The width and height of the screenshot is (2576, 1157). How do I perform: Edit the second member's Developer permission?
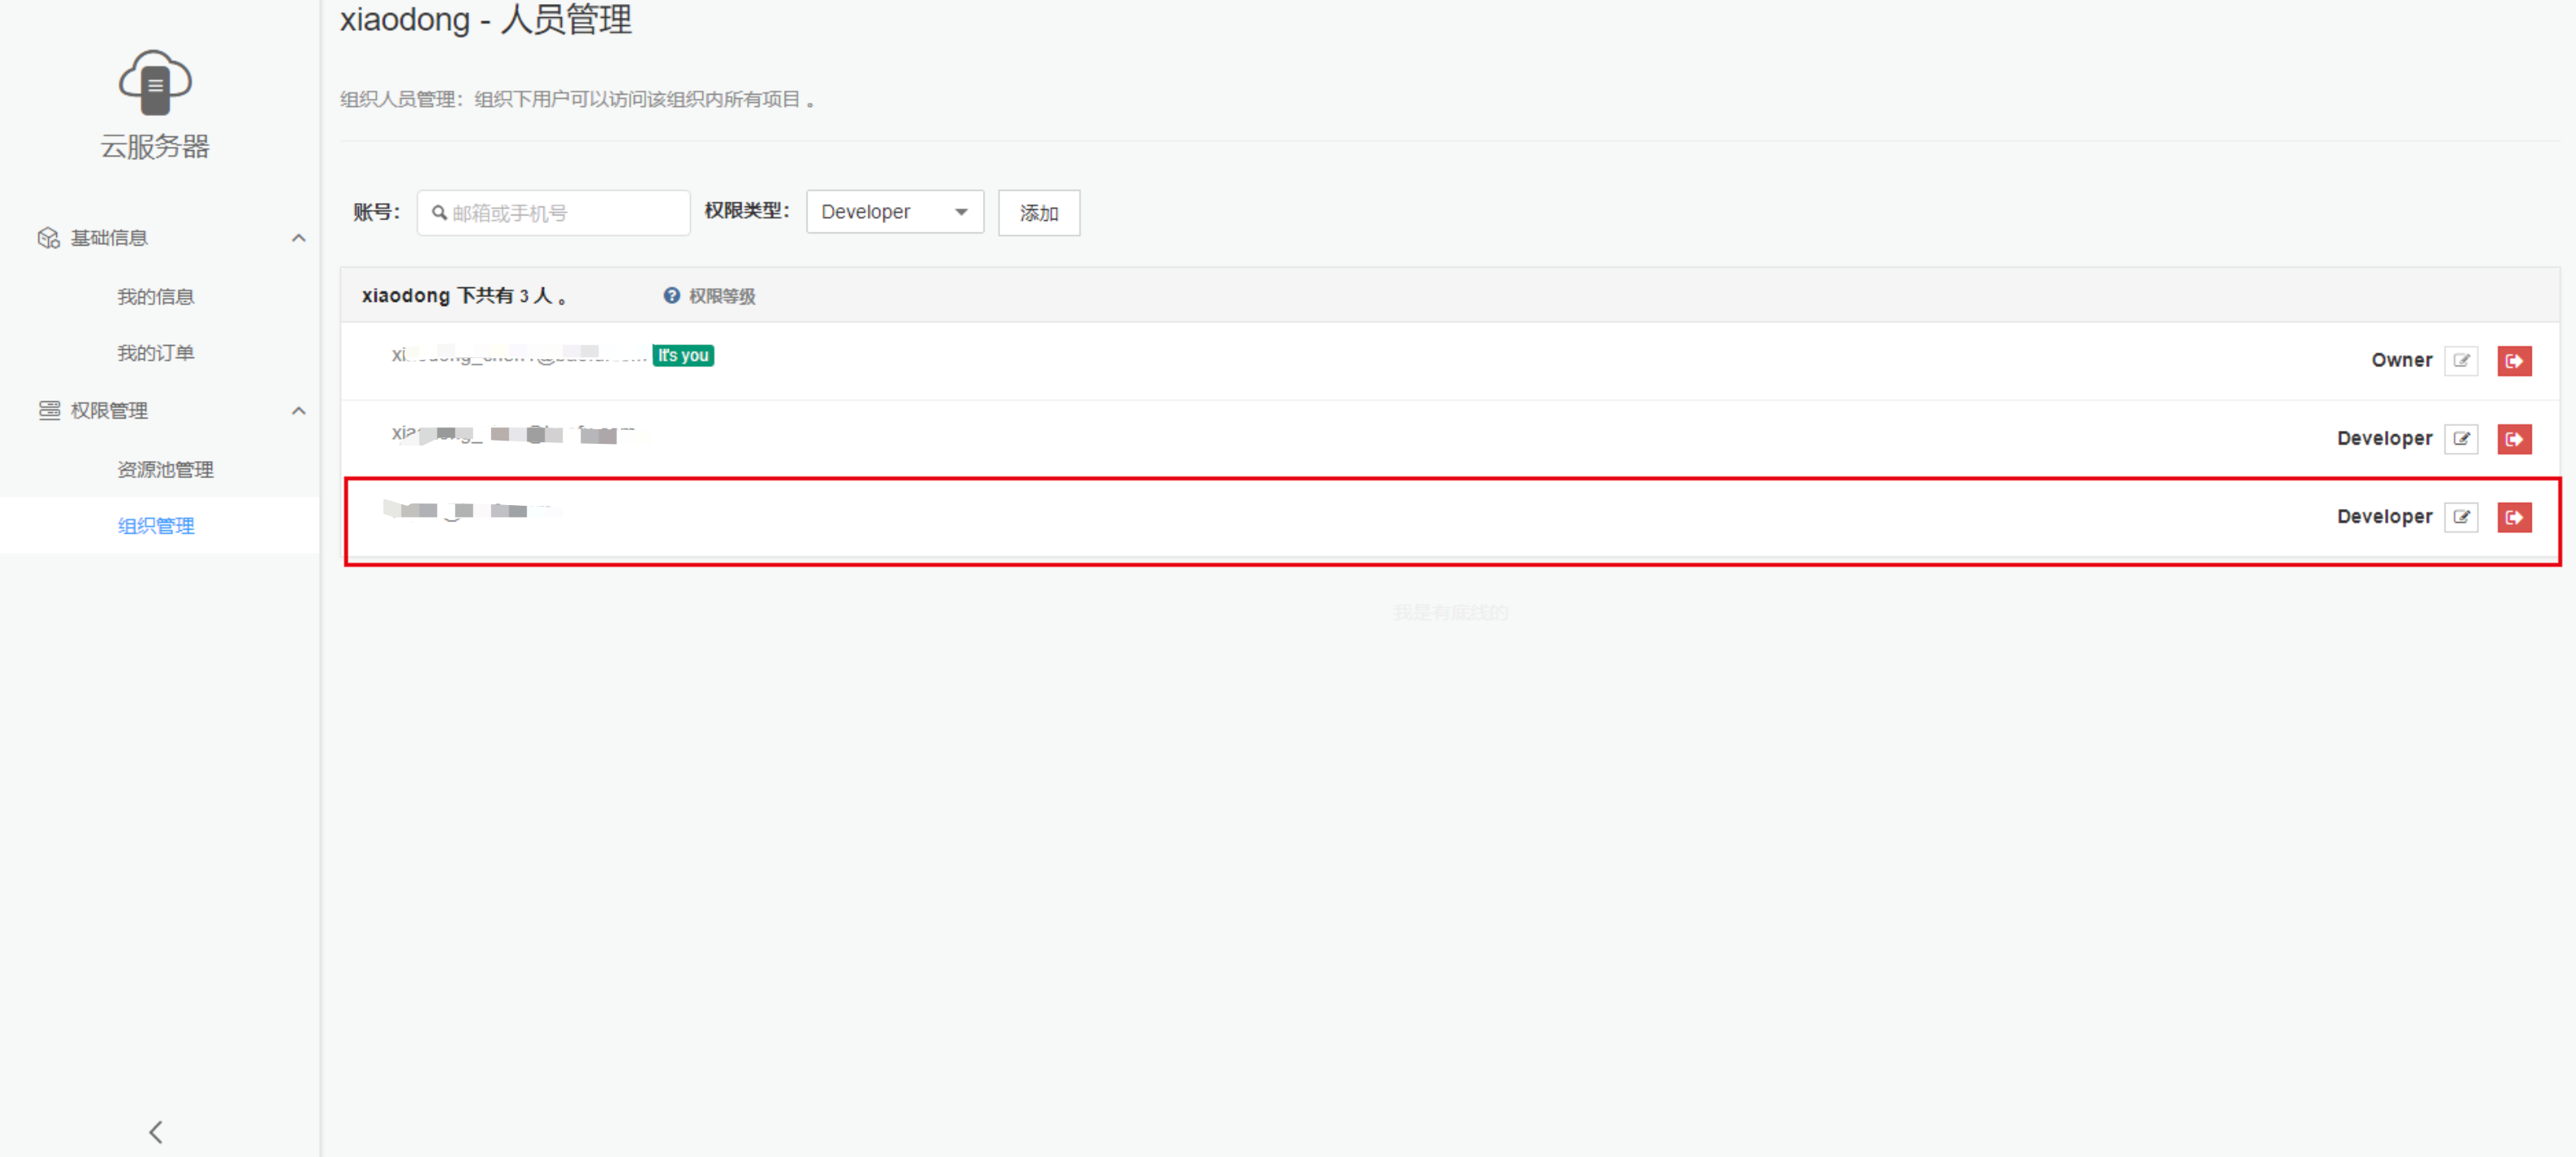pyautogui.click(x=2460, y=438)
